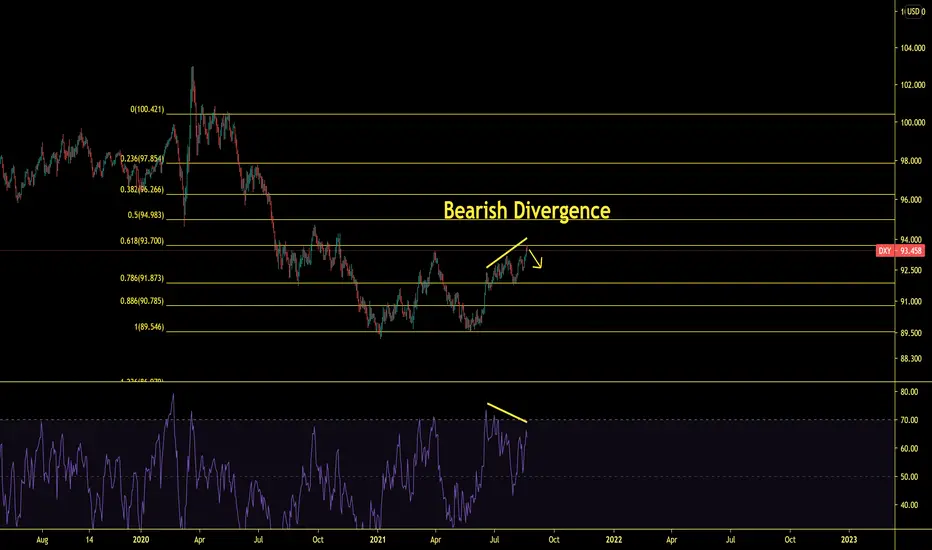Viewport: 932px width, 550px height.
Task: Click 40.00 on the RSI scale
Action: (909, 505)
